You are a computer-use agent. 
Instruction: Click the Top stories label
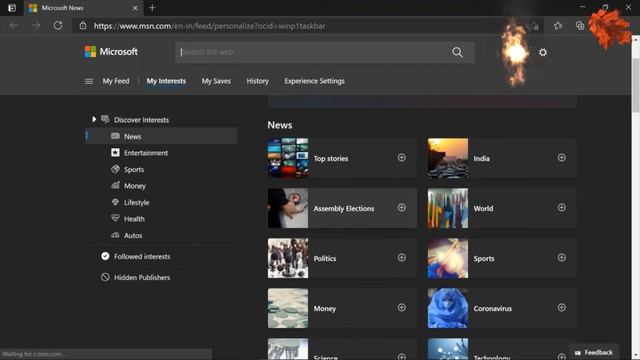(x=331, y=158)
